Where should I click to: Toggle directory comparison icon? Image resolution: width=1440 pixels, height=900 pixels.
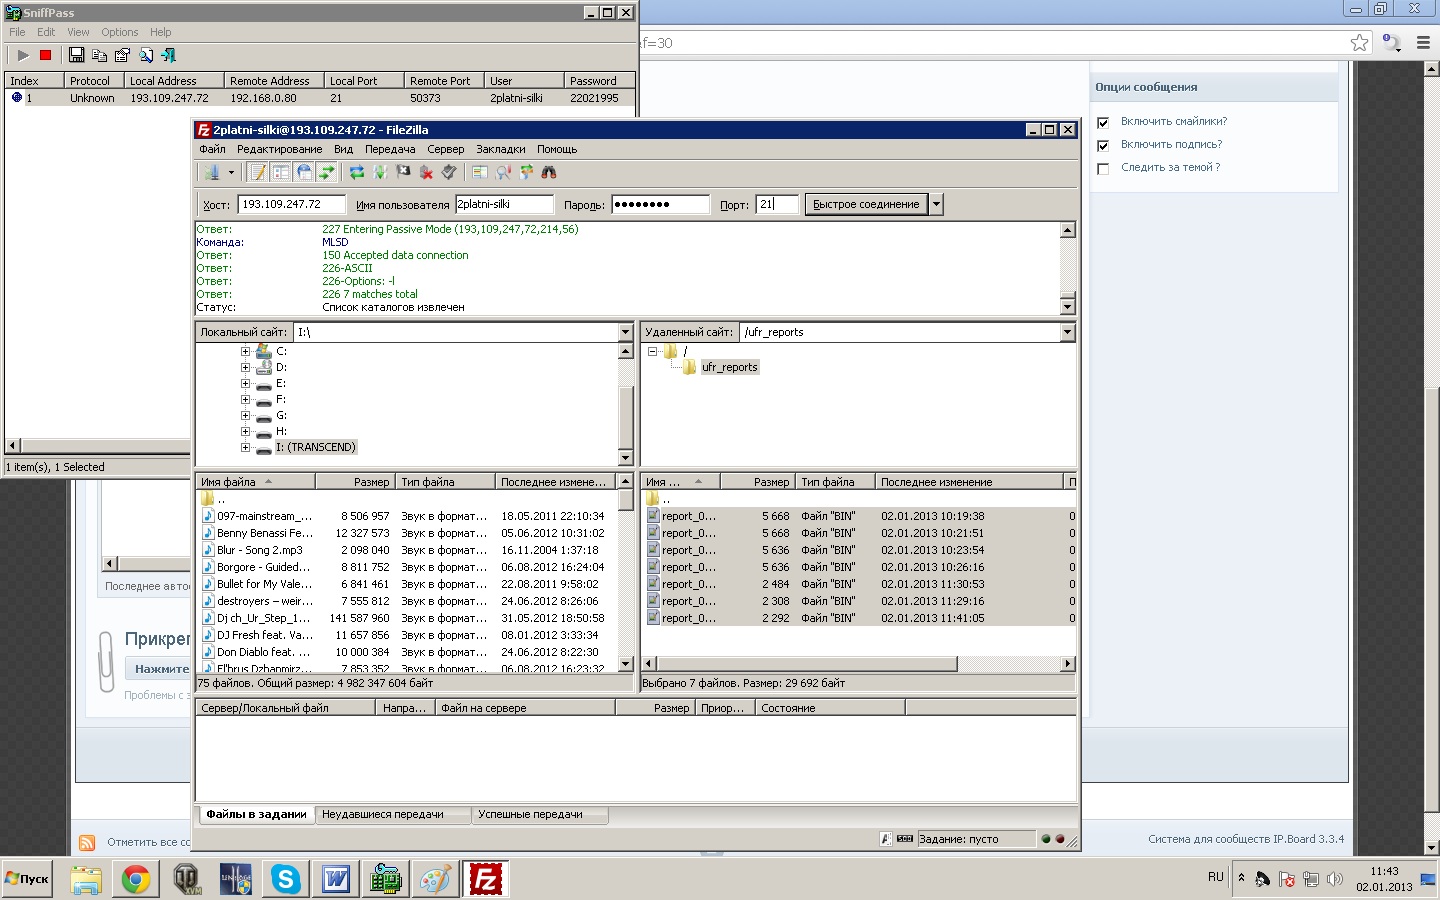tap(503, 172)
